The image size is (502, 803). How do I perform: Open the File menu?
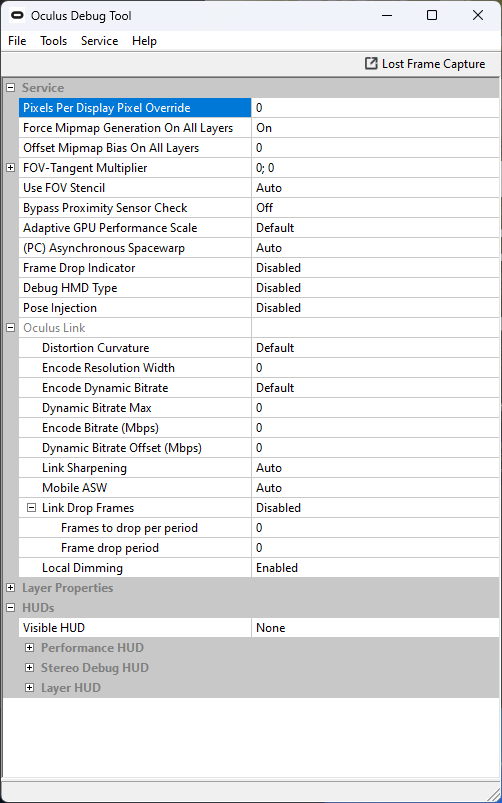tap(17, 41)
